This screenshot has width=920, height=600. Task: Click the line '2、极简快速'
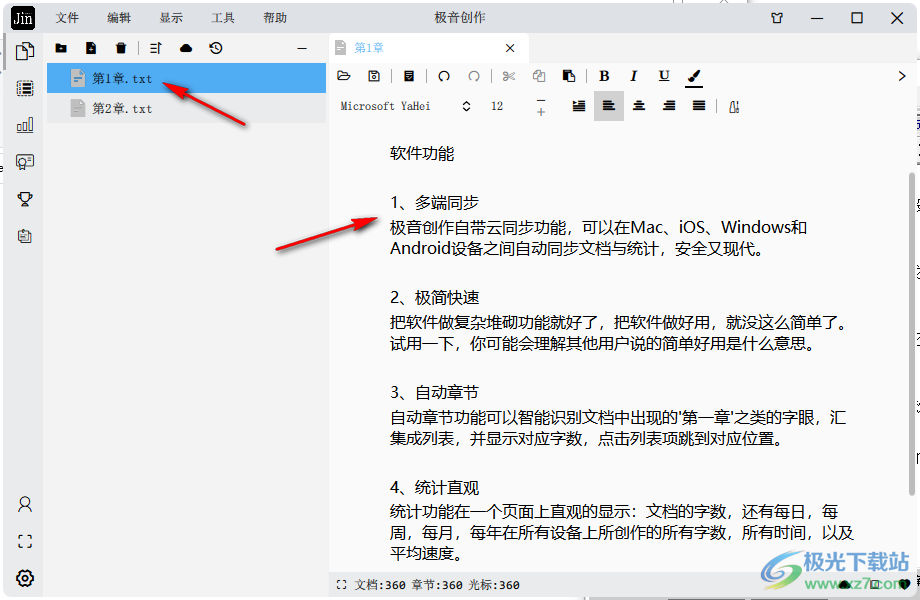pyautogui.click(x=435, y=298)
